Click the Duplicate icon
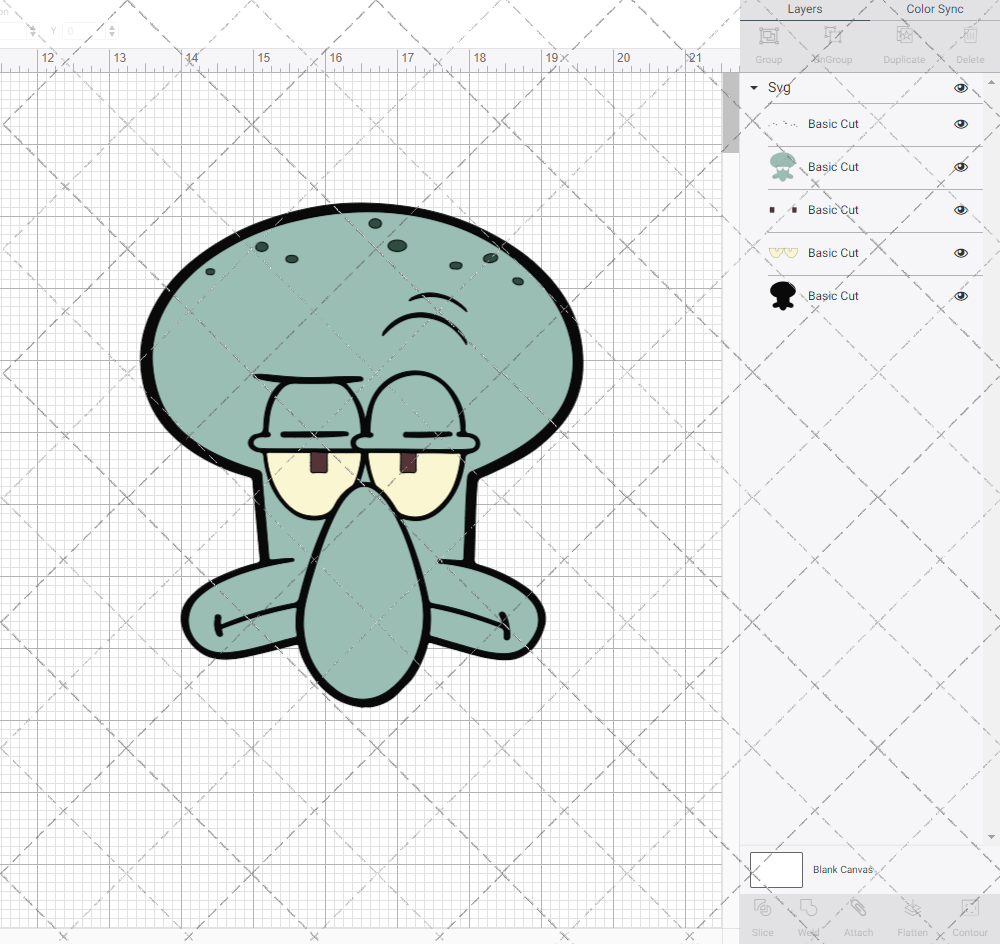The image size is (1000, 944). coord(904,36)
